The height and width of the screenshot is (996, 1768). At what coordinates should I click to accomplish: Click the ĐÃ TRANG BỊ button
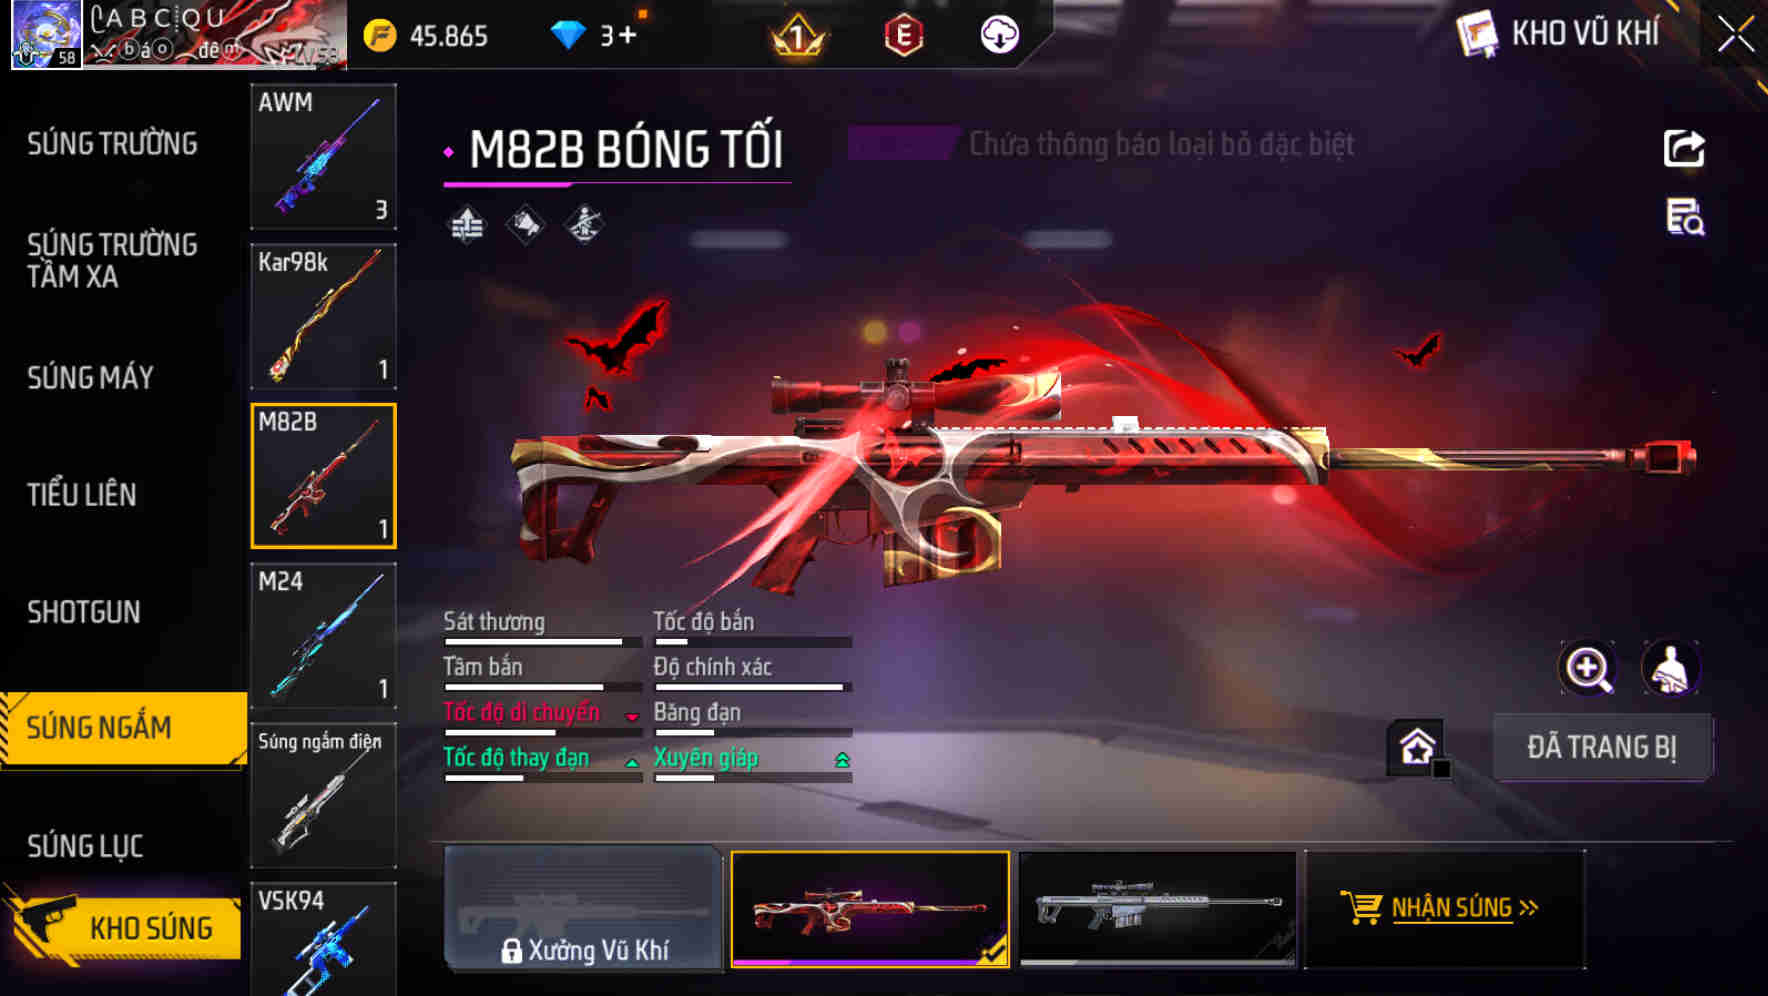click(x=1602, y=747)
